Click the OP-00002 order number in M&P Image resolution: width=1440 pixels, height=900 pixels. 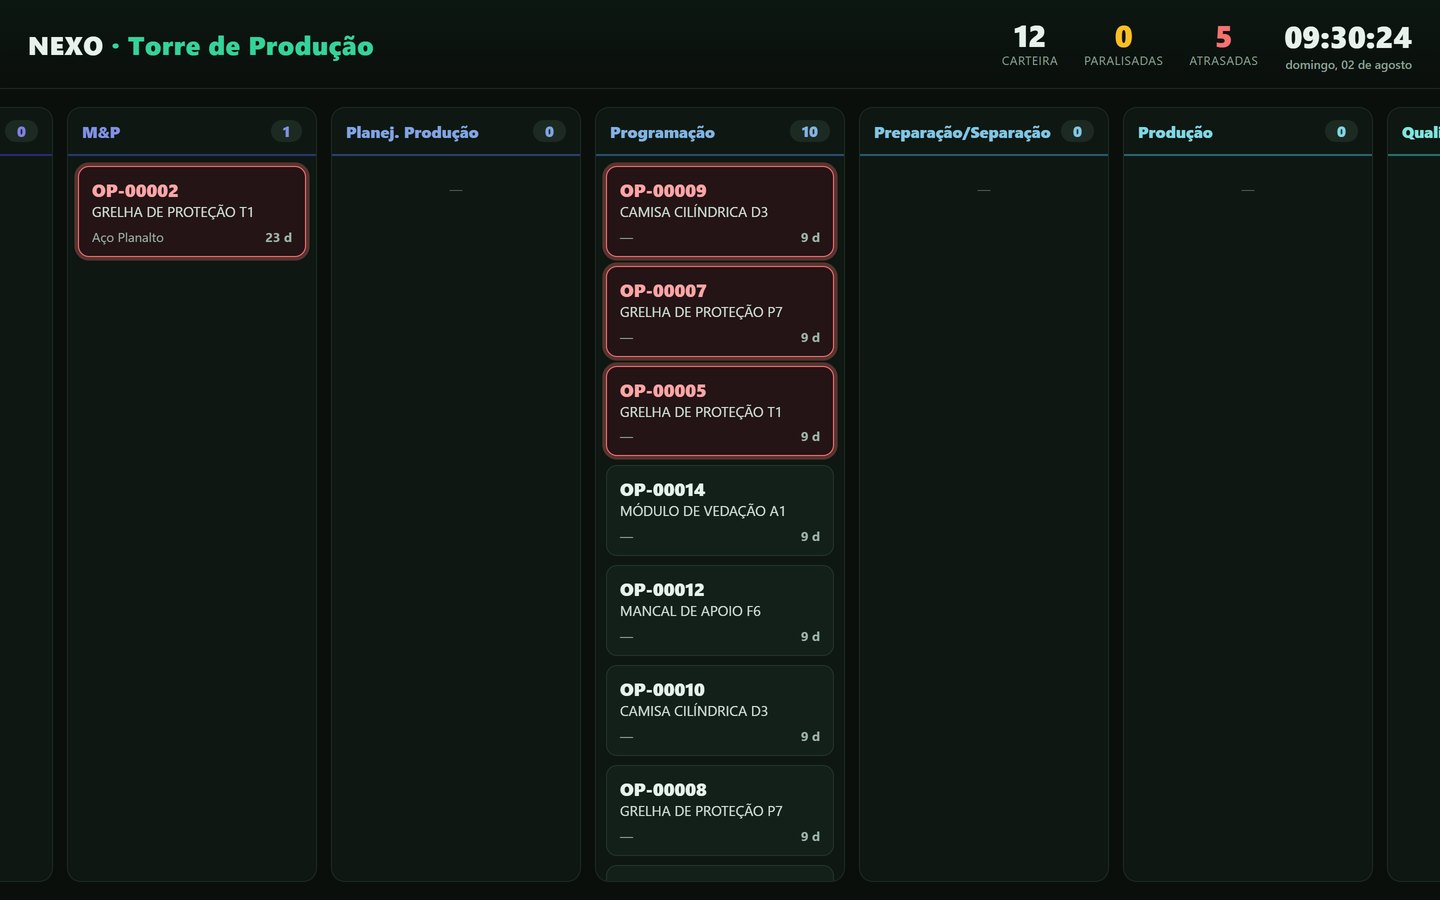pos(135,191)
